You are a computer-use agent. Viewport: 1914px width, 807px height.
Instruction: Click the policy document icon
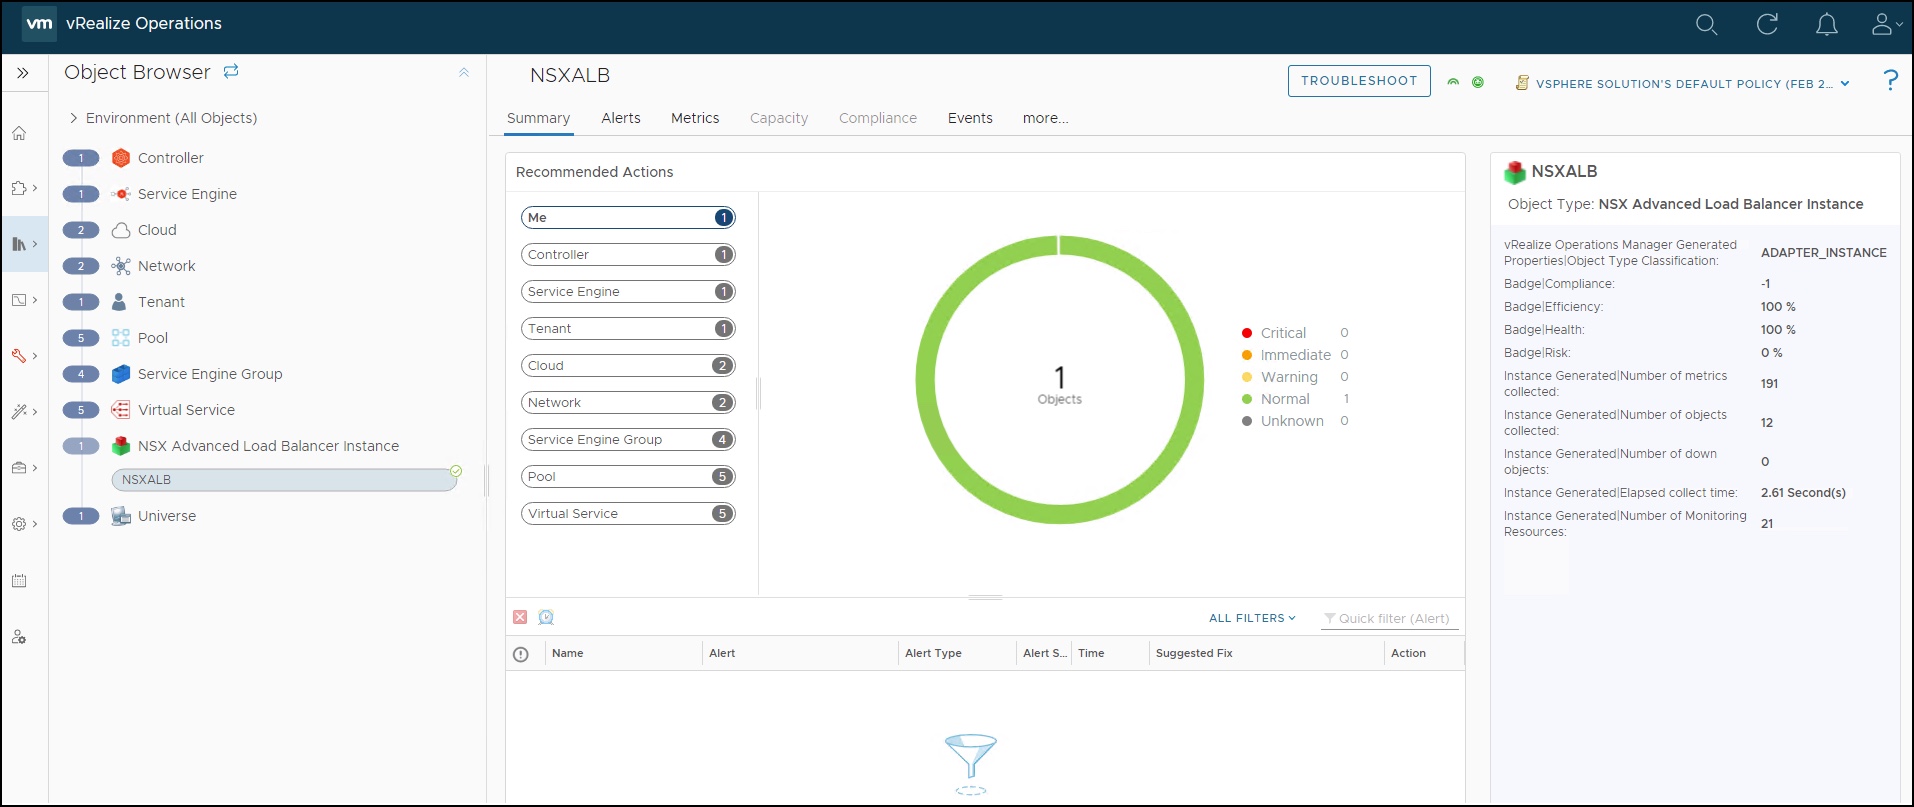pos(1522,83)
